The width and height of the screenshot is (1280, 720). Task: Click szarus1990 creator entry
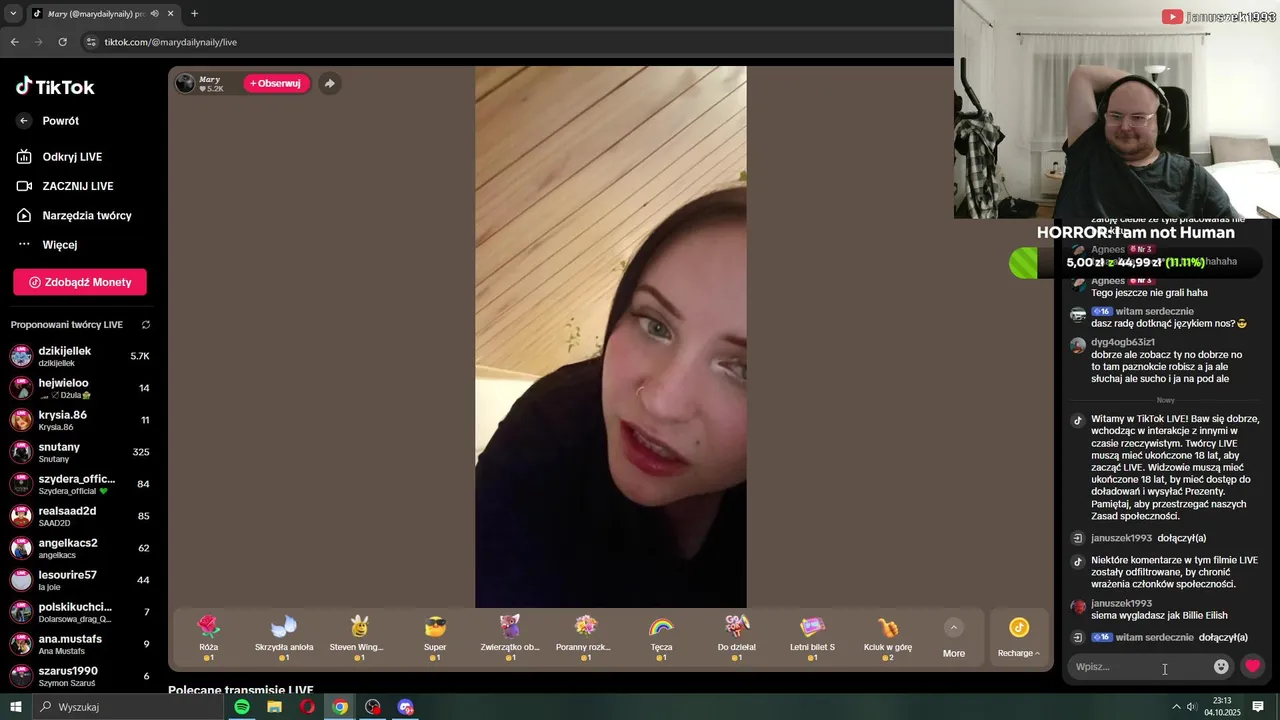coord(80,676)
